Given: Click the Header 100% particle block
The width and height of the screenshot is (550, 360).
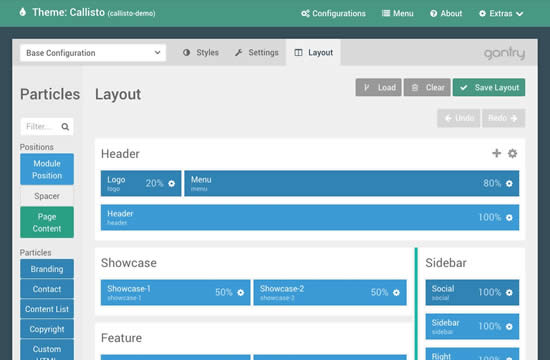Looking at the screenshot, I should (x=310, y=218).
